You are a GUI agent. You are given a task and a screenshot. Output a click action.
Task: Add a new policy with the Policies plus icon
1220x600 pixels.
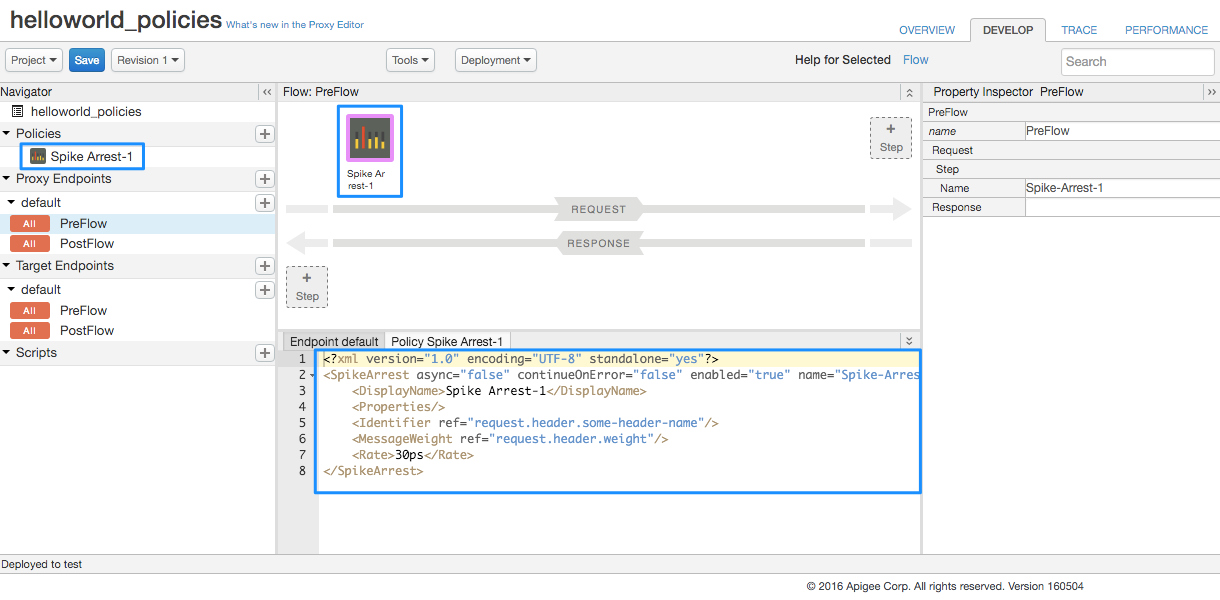[x=264, y=133]
